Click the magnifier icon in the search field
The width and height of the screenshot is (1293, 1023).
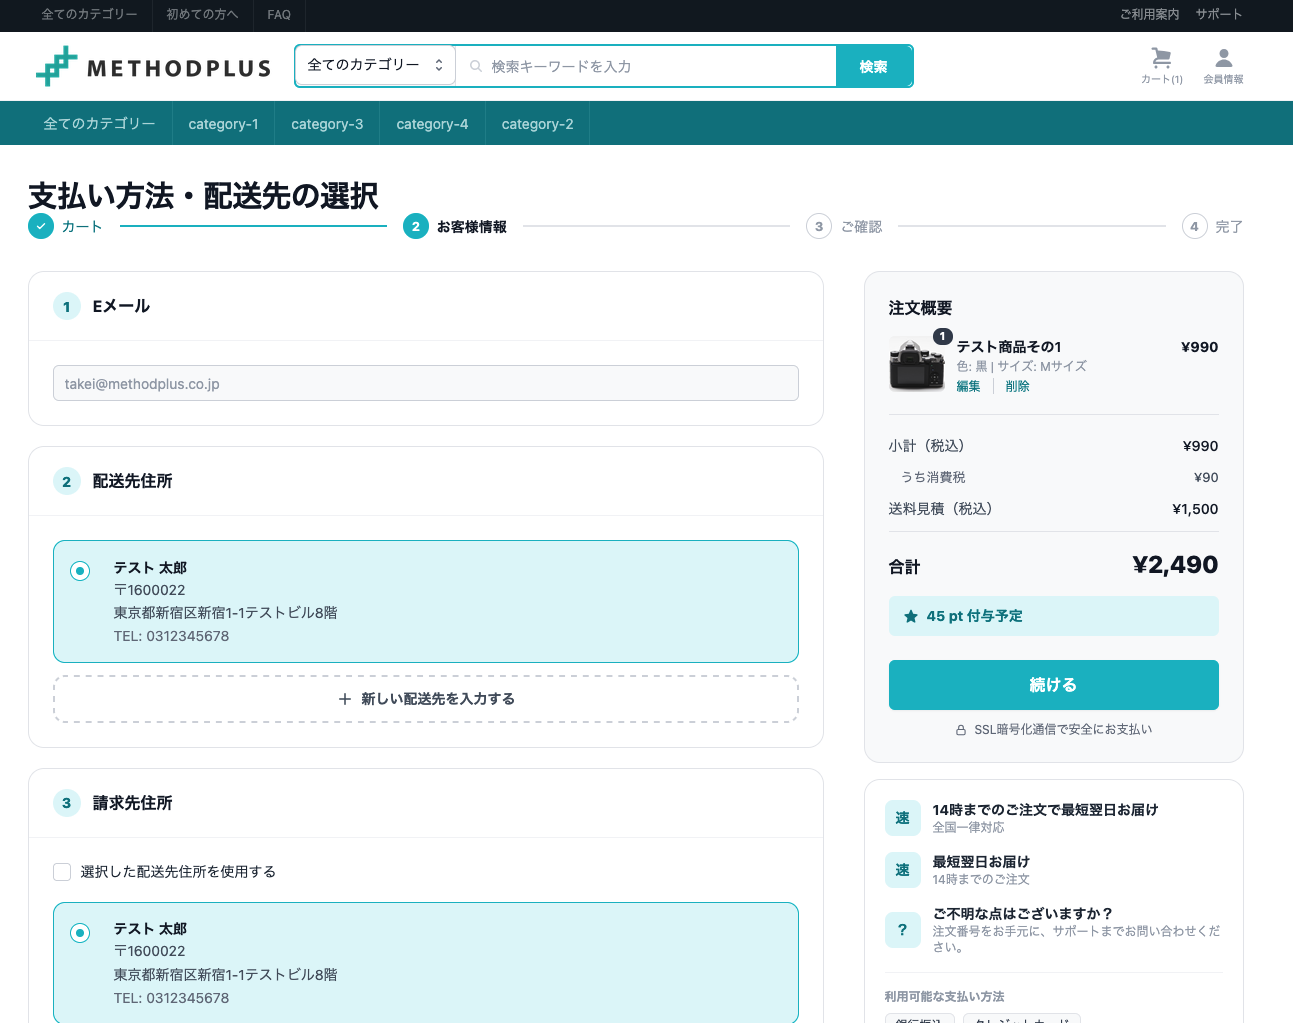coord(476,66)
